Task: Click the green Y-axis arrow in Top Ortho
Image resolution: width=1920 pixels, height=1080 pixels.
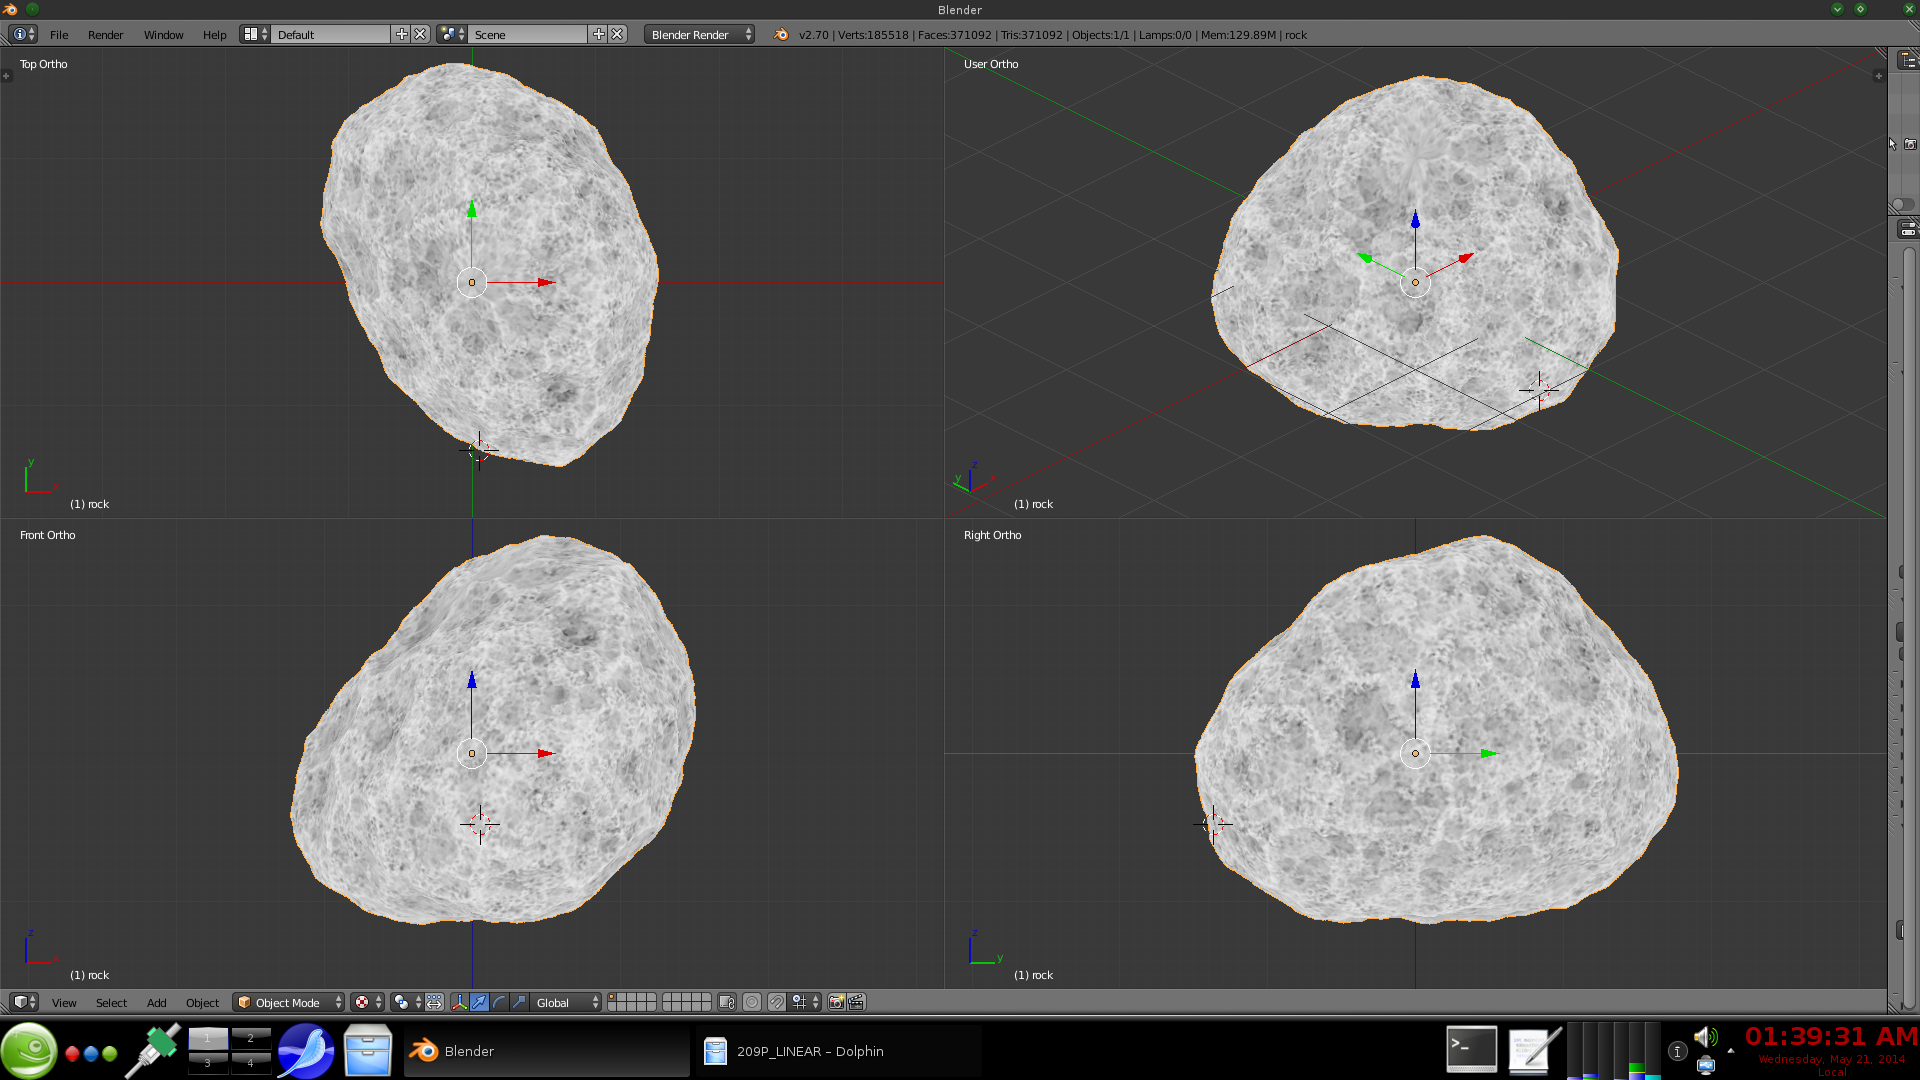Action: point(472,208)
